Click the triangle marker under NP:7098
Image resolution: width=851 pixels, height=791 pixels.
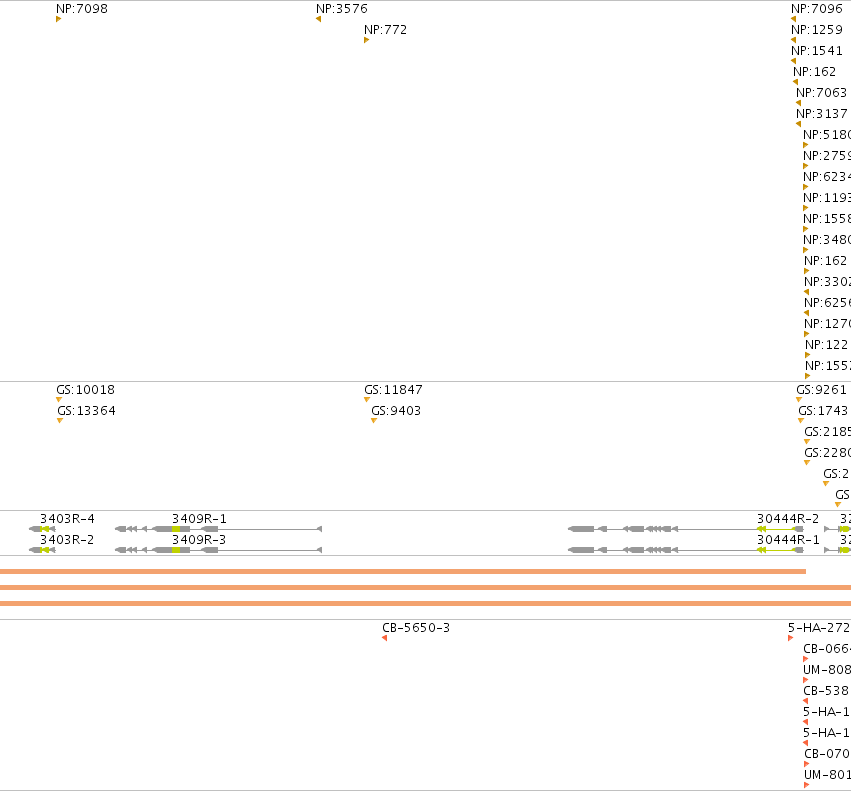pyautogui.click(x=59, y=19)
